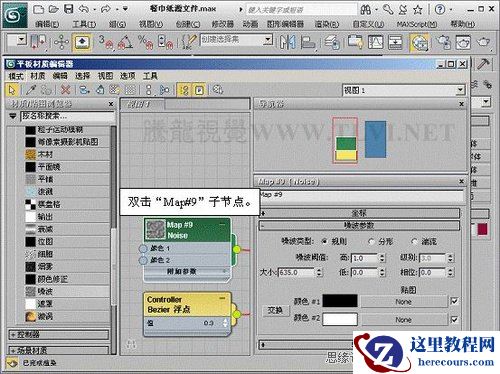The width and height of the screenshot is (500, 374).
Task: Open the MAXScript(M) main menu
Action: pyautogui.click(x=417, y=24)
